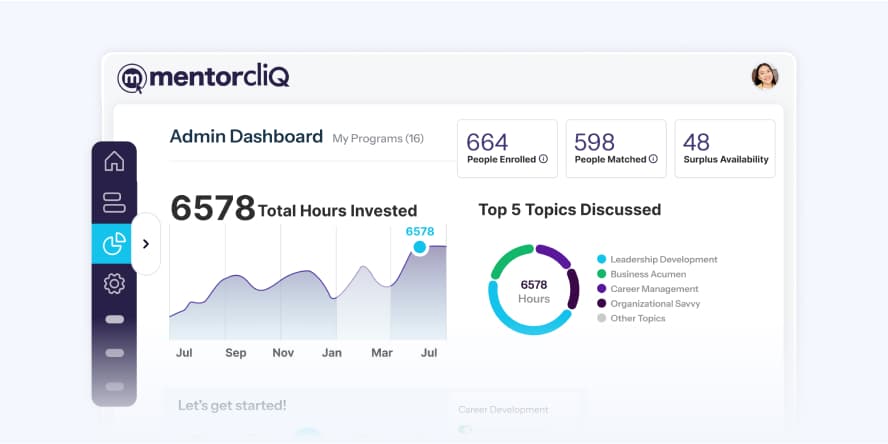Screen dimensions: 888x444
Task: Click the info icon beside People Enrolled
Action: (x=544, y=159)
